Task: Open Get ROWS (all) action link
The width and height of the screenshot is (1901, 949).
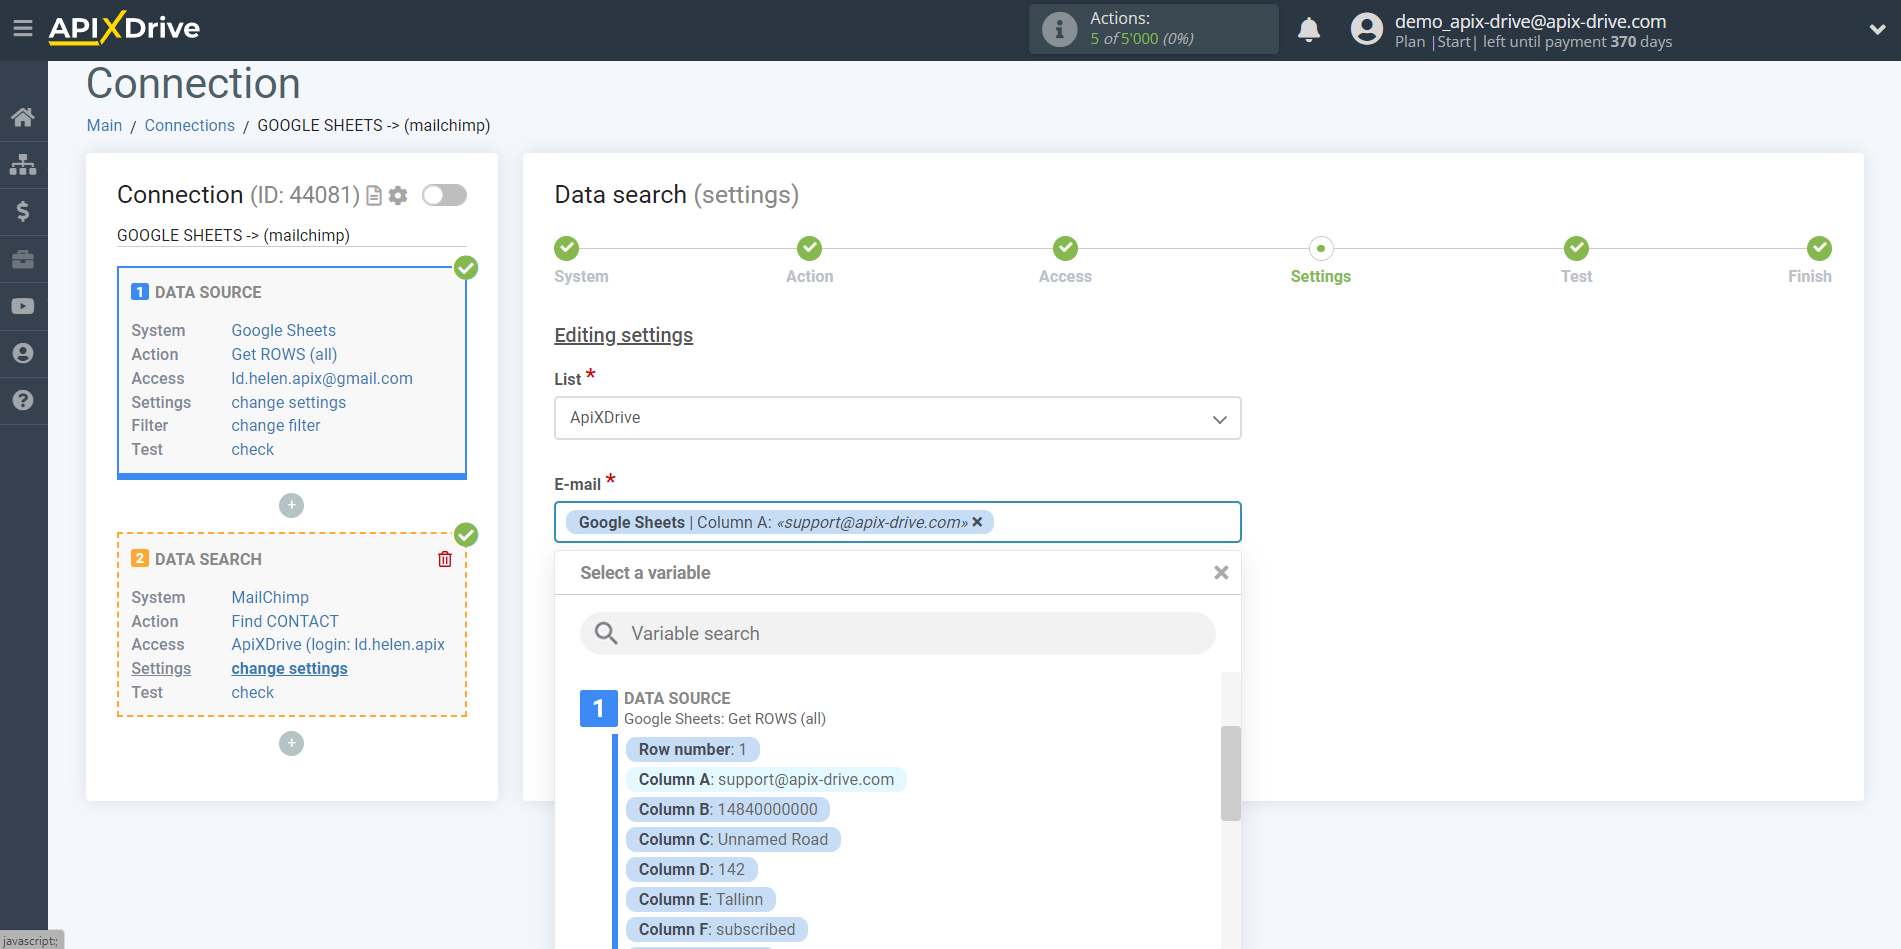Action: pyautogui.click(x=284, y=354)
